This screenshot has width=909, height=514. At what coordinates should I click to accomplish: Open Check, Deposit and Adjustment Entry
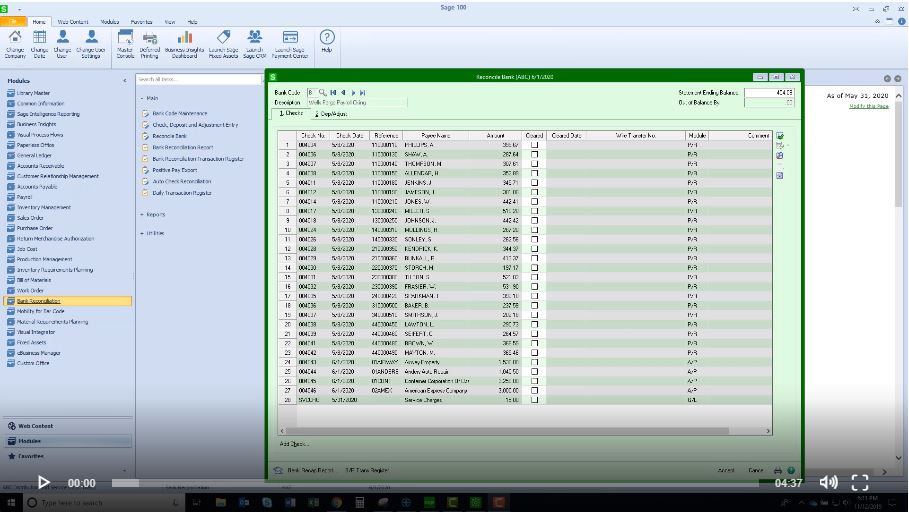pyautogui.click(x=195, y=125)
